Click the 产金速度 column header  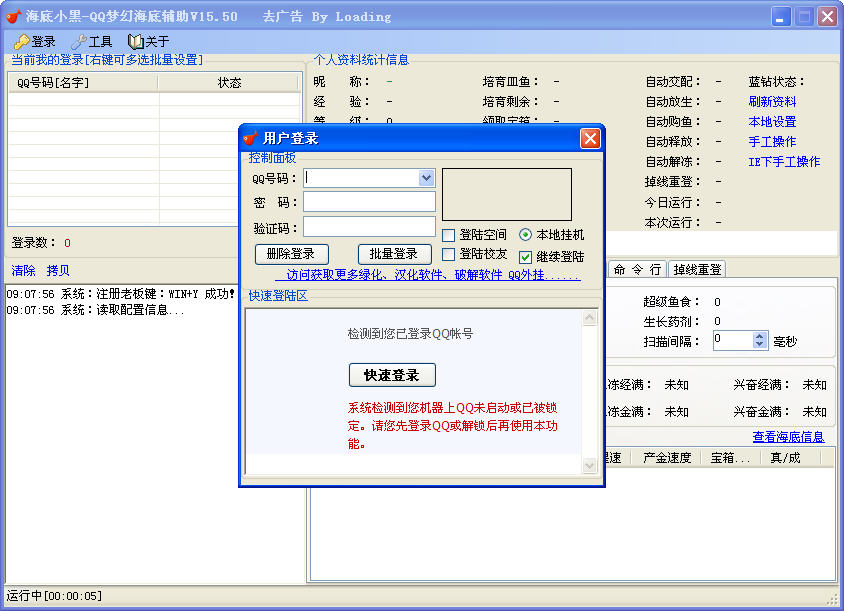point(667,458)
